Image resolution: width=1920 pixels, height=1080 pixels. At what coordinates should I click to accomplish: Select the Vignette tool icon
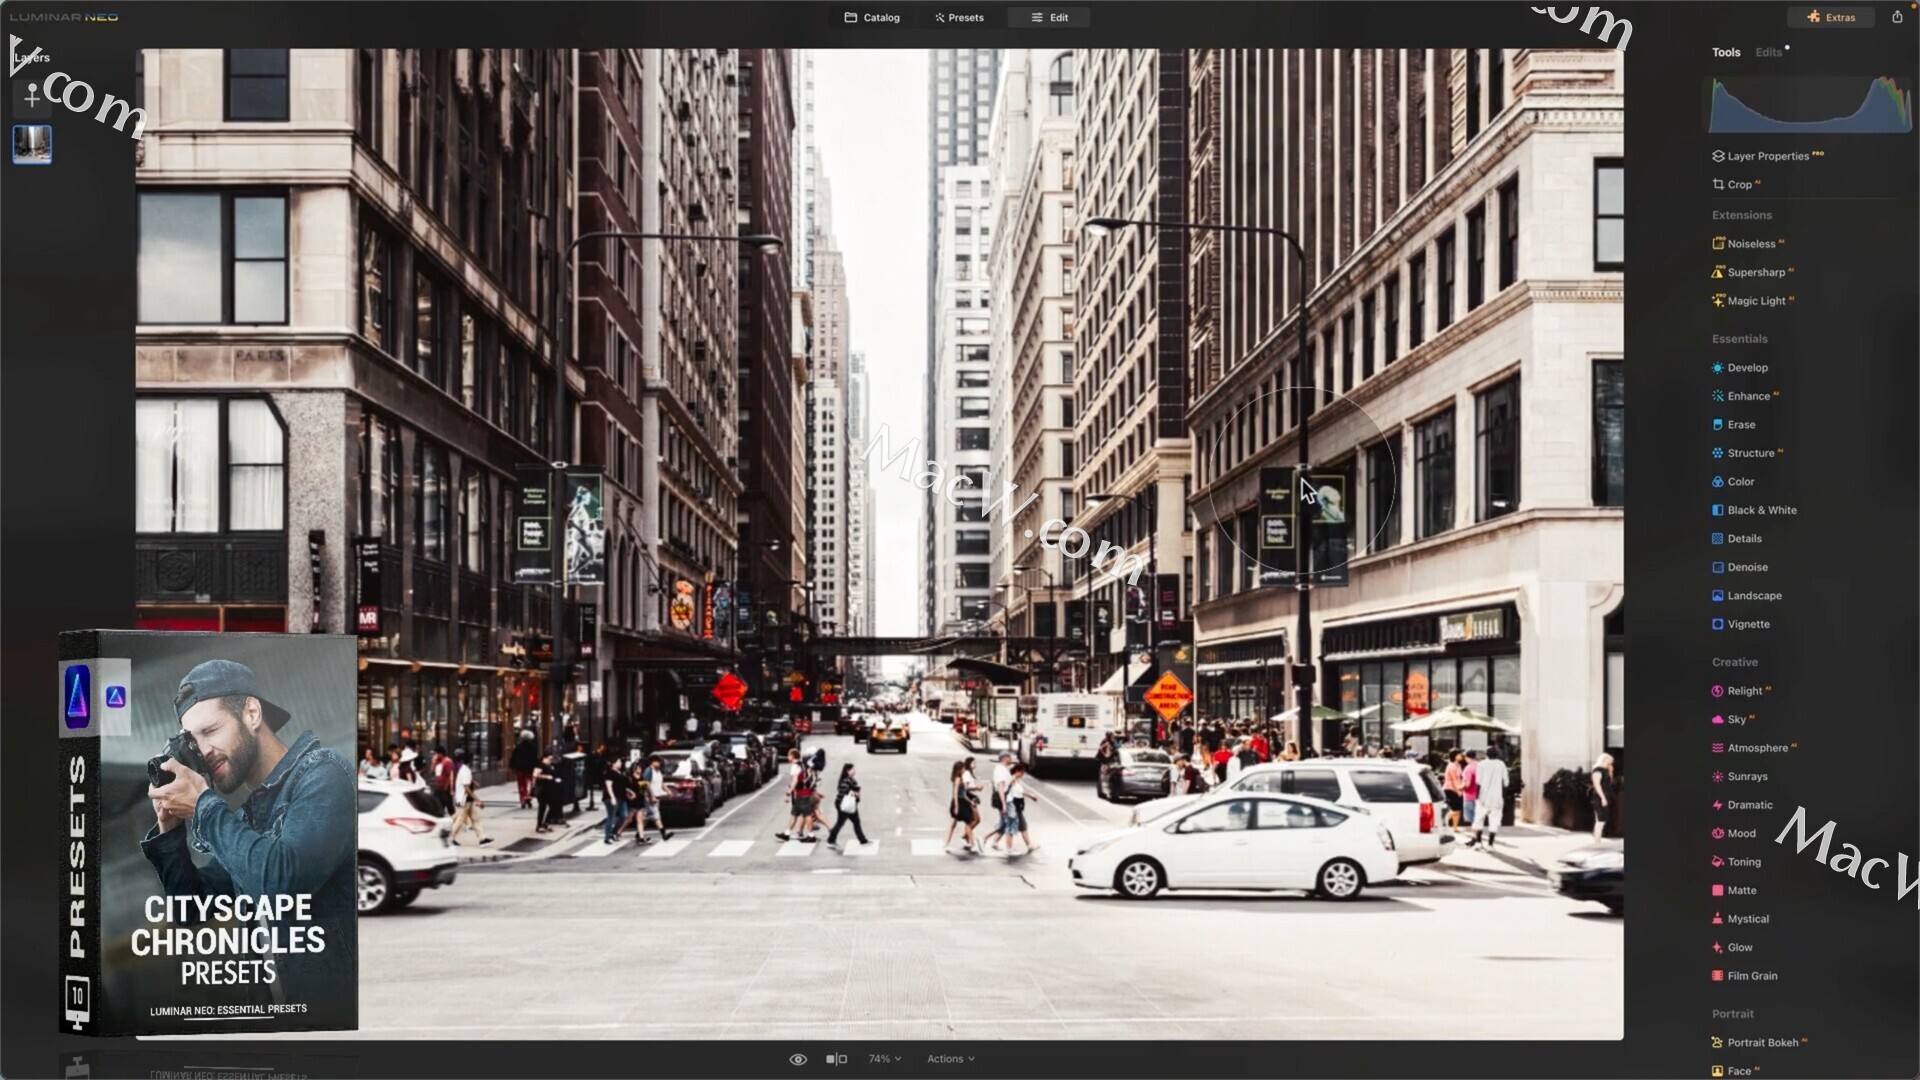coord(1717,624)
